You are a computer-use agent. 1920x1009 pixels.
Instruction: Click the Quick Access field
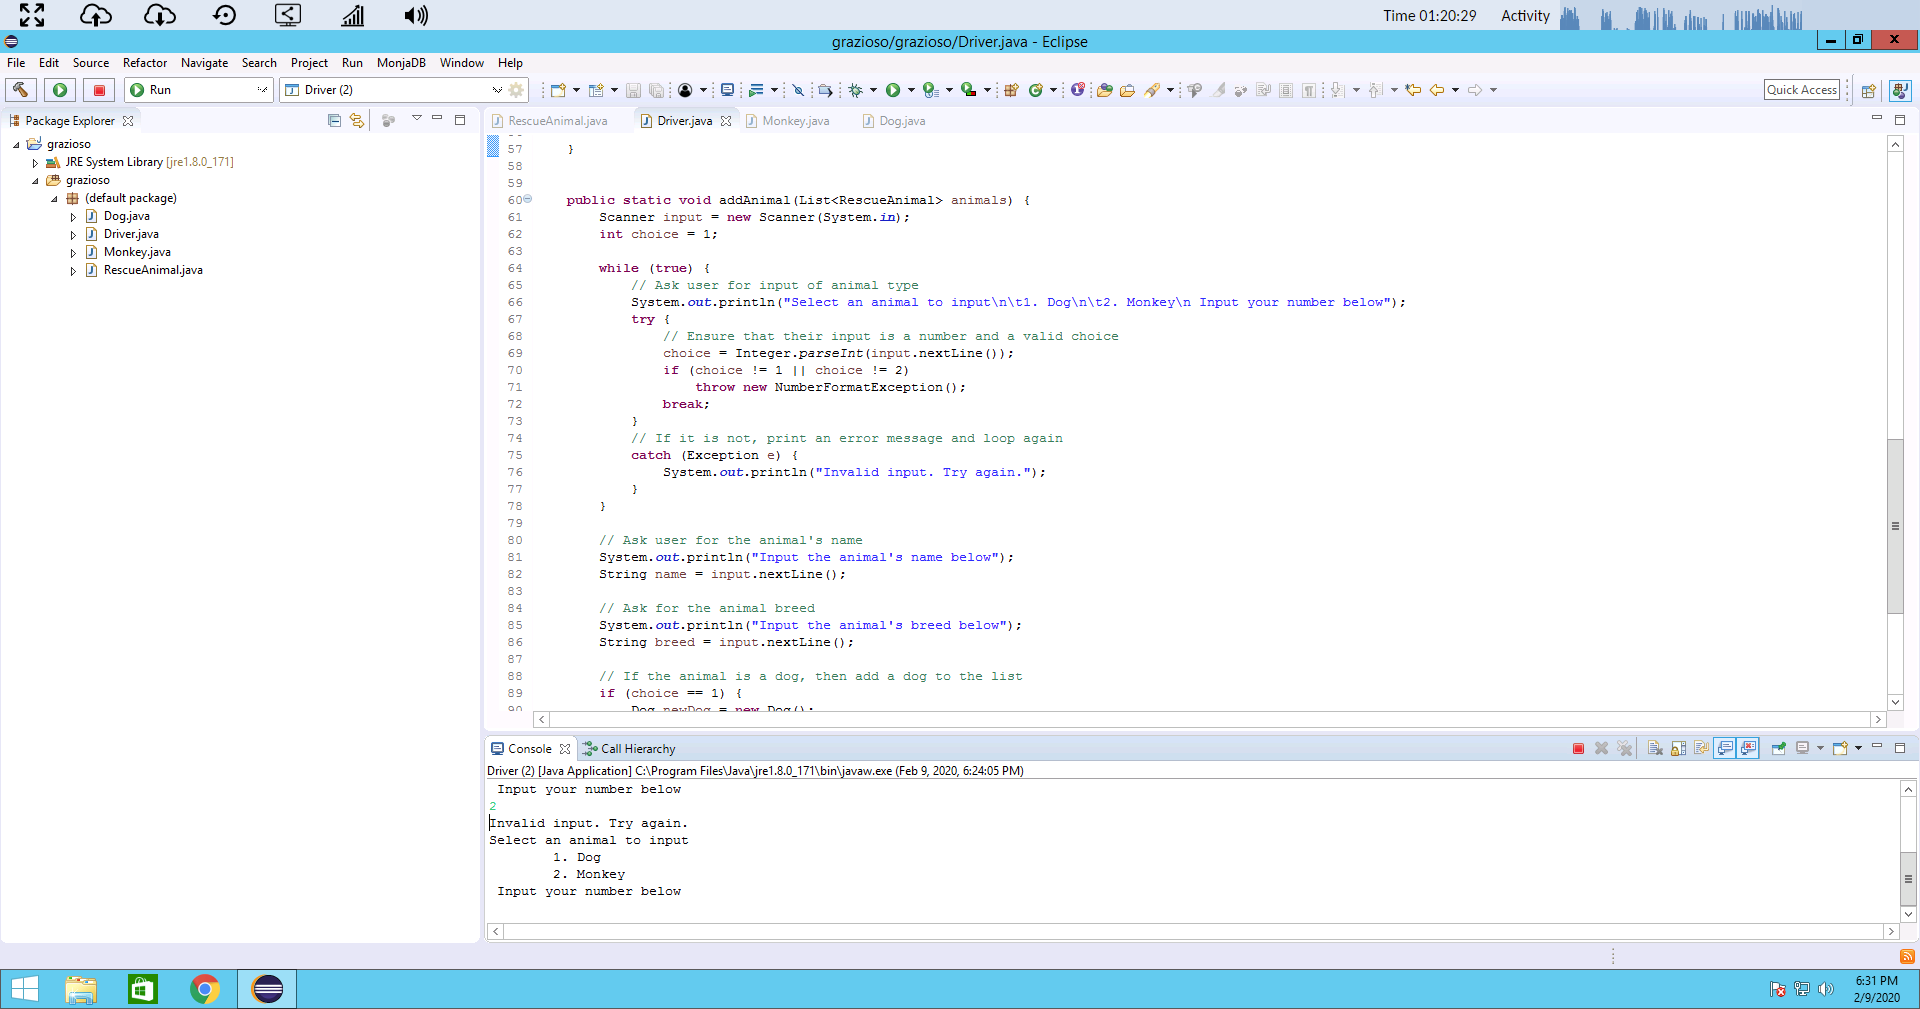coord(1802,90)
